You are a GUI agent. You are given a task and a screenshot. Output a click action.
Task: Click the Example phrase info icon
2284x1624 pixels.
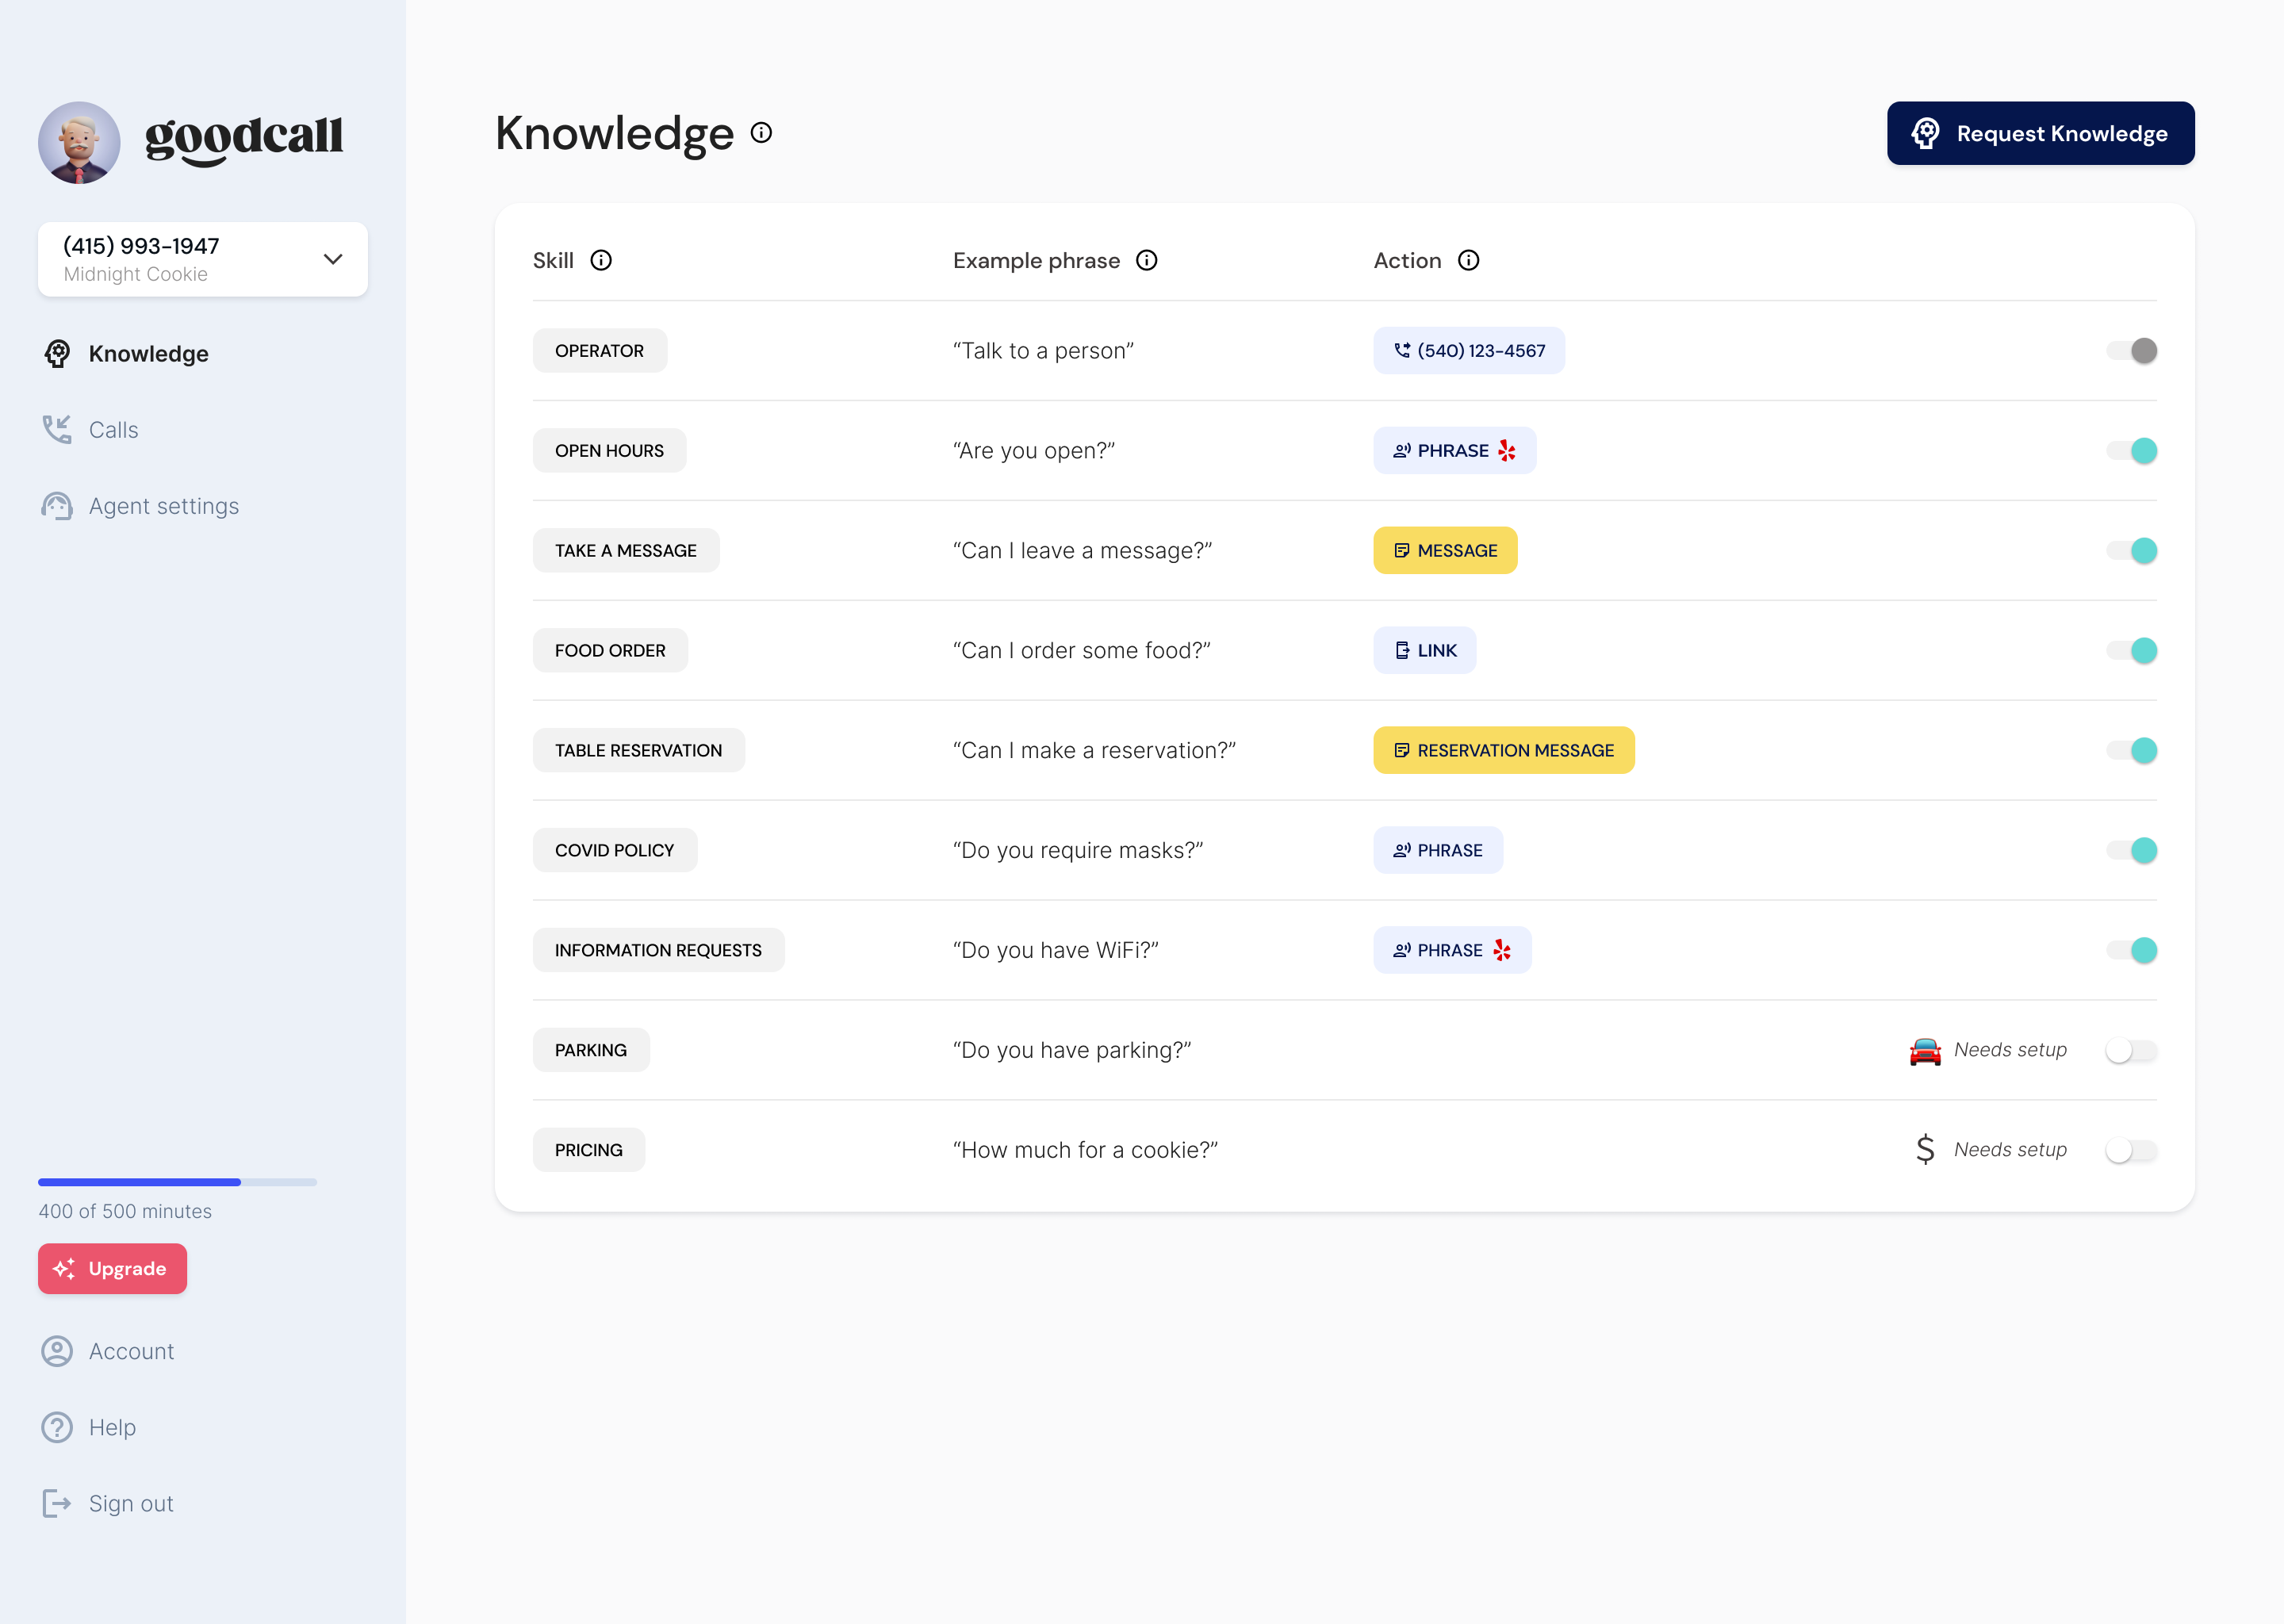[x=1147, y=260]
